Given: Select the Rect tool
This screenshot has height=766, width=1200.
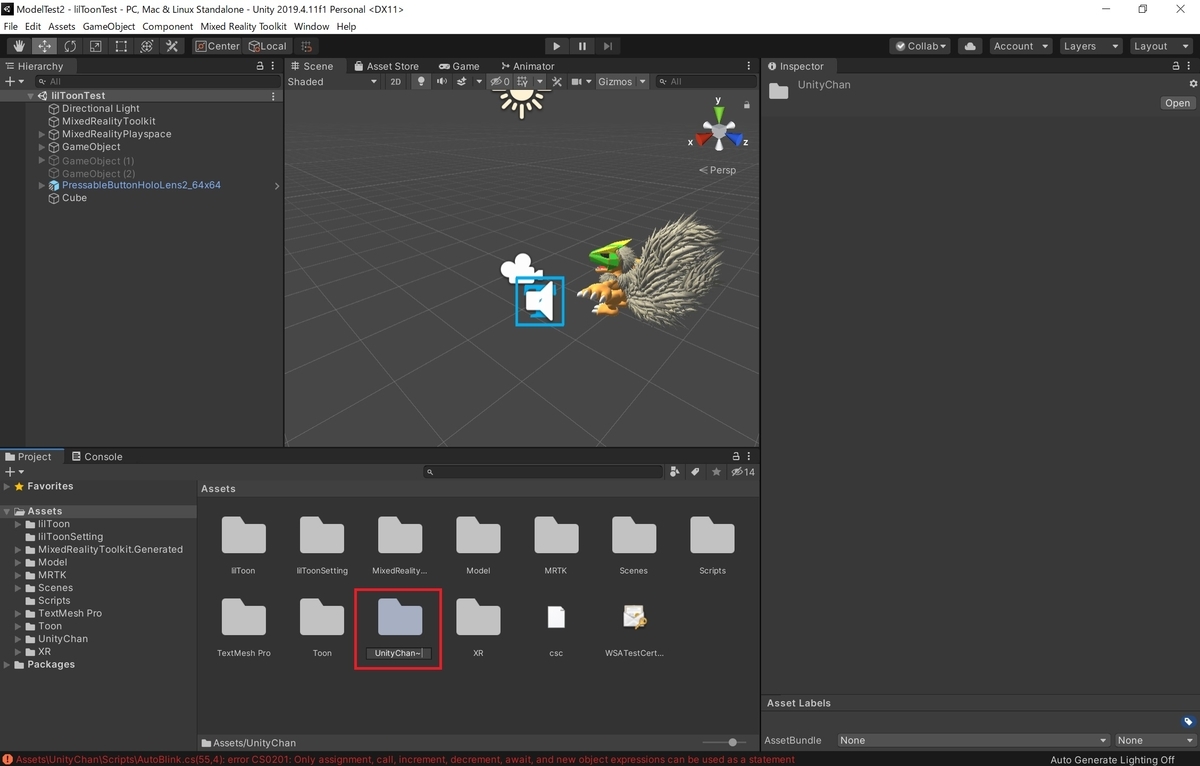Looking at the screenshot, I should tap(121, 46).
